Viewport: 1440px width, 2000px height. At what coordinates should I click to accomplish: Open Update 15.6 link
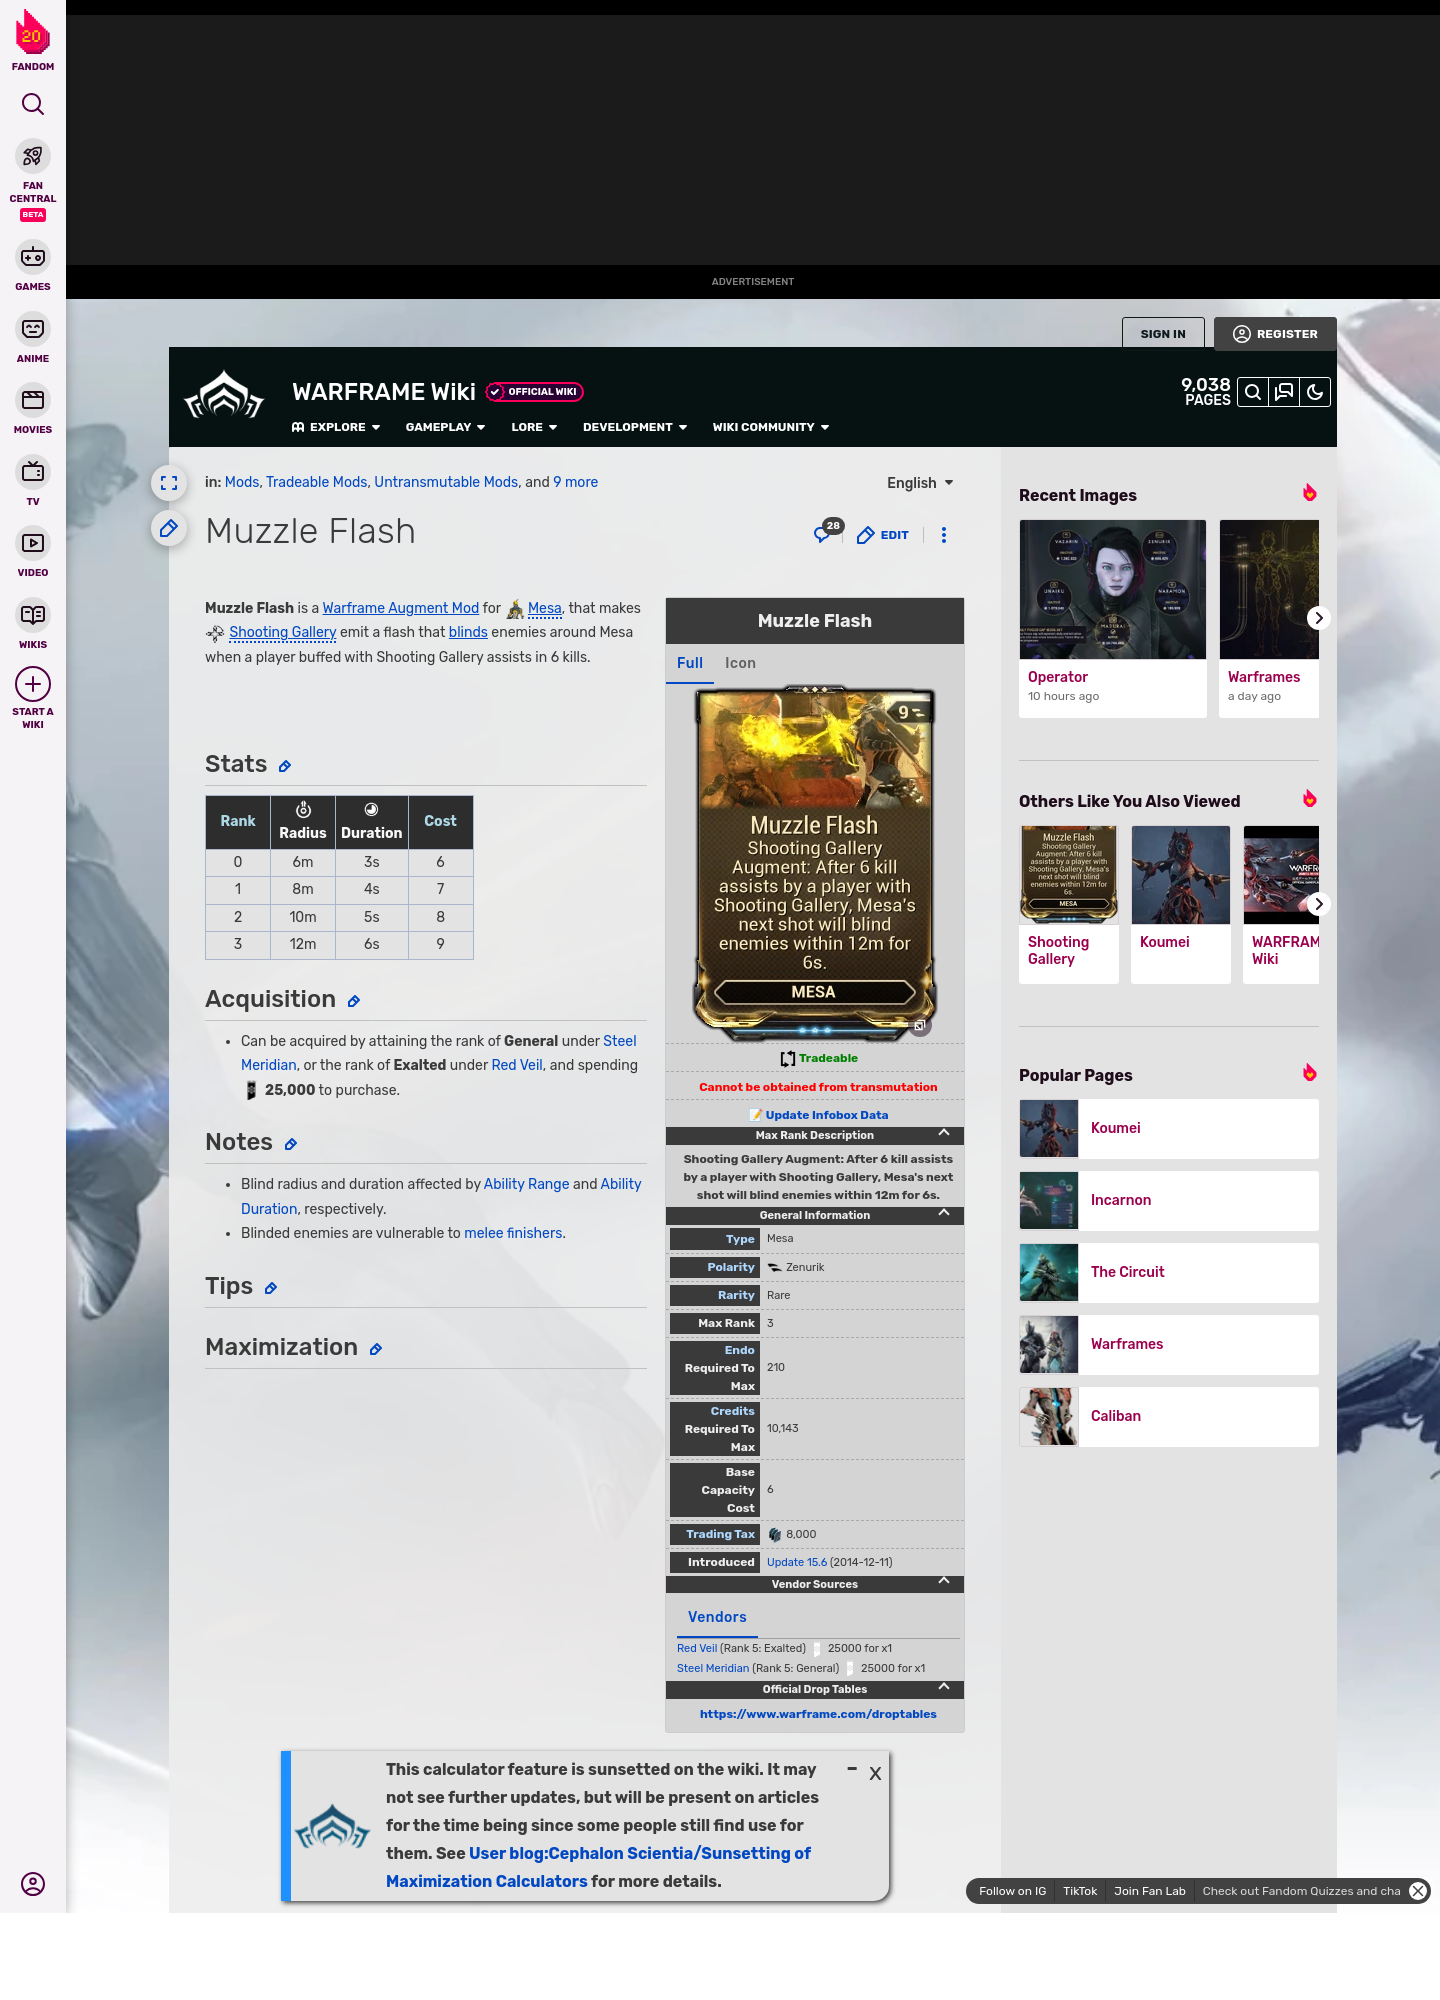[x=797, y=1562]
